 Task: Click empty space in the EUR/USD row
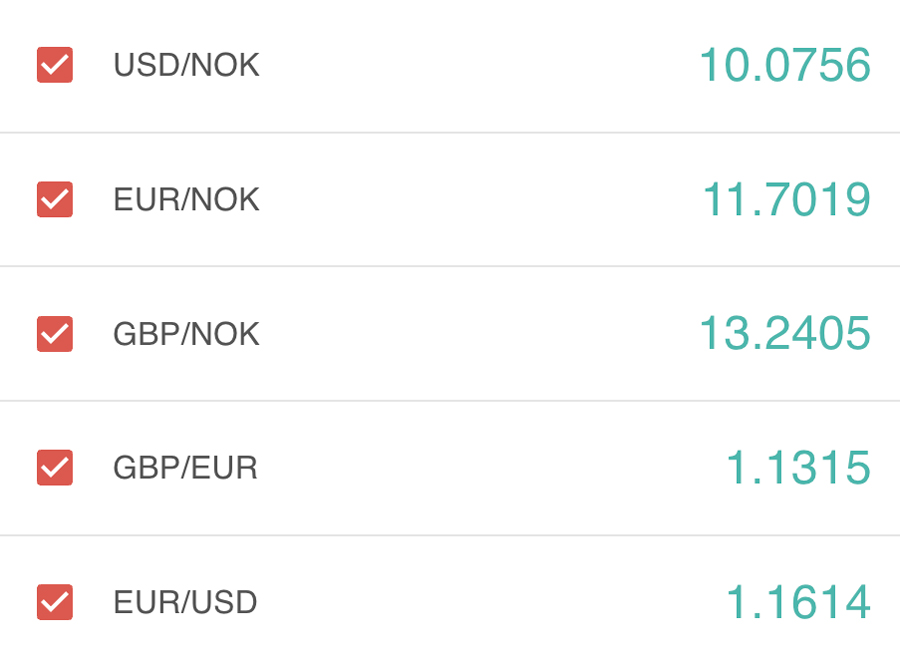(x=470, y=602)
